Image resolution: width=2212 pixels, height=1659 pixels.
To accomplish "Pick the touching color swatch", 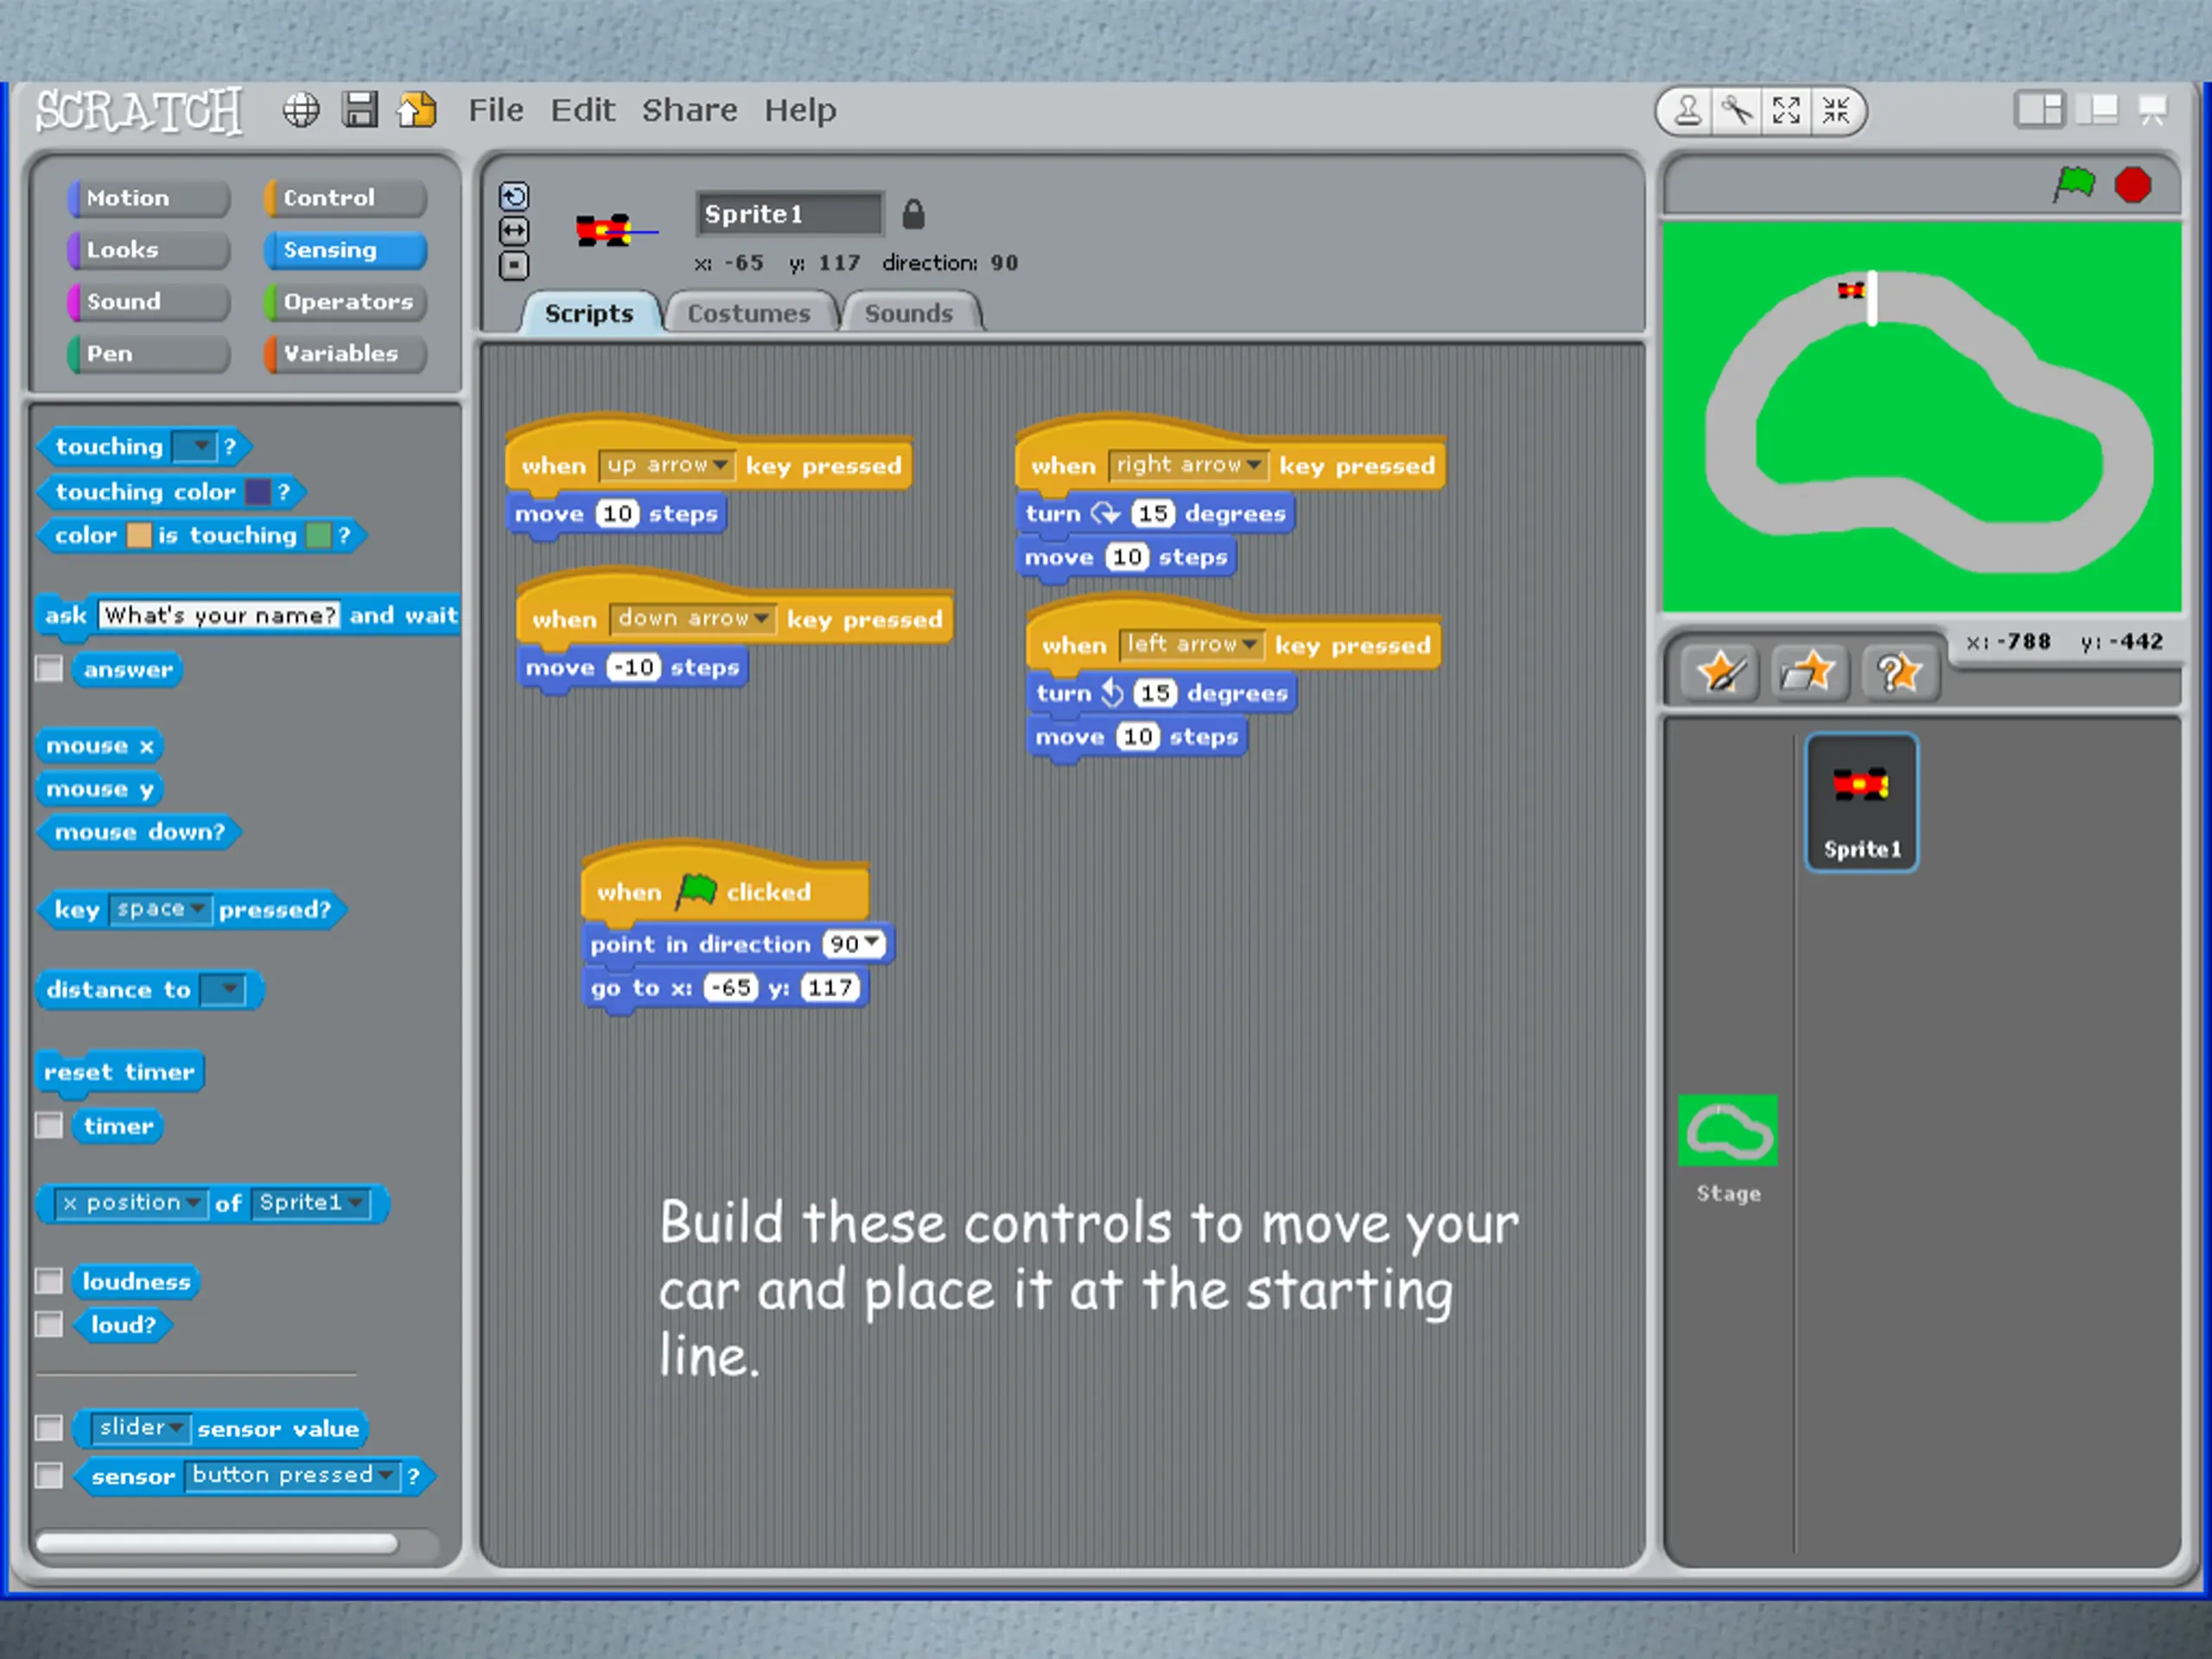I will [257, 491].
